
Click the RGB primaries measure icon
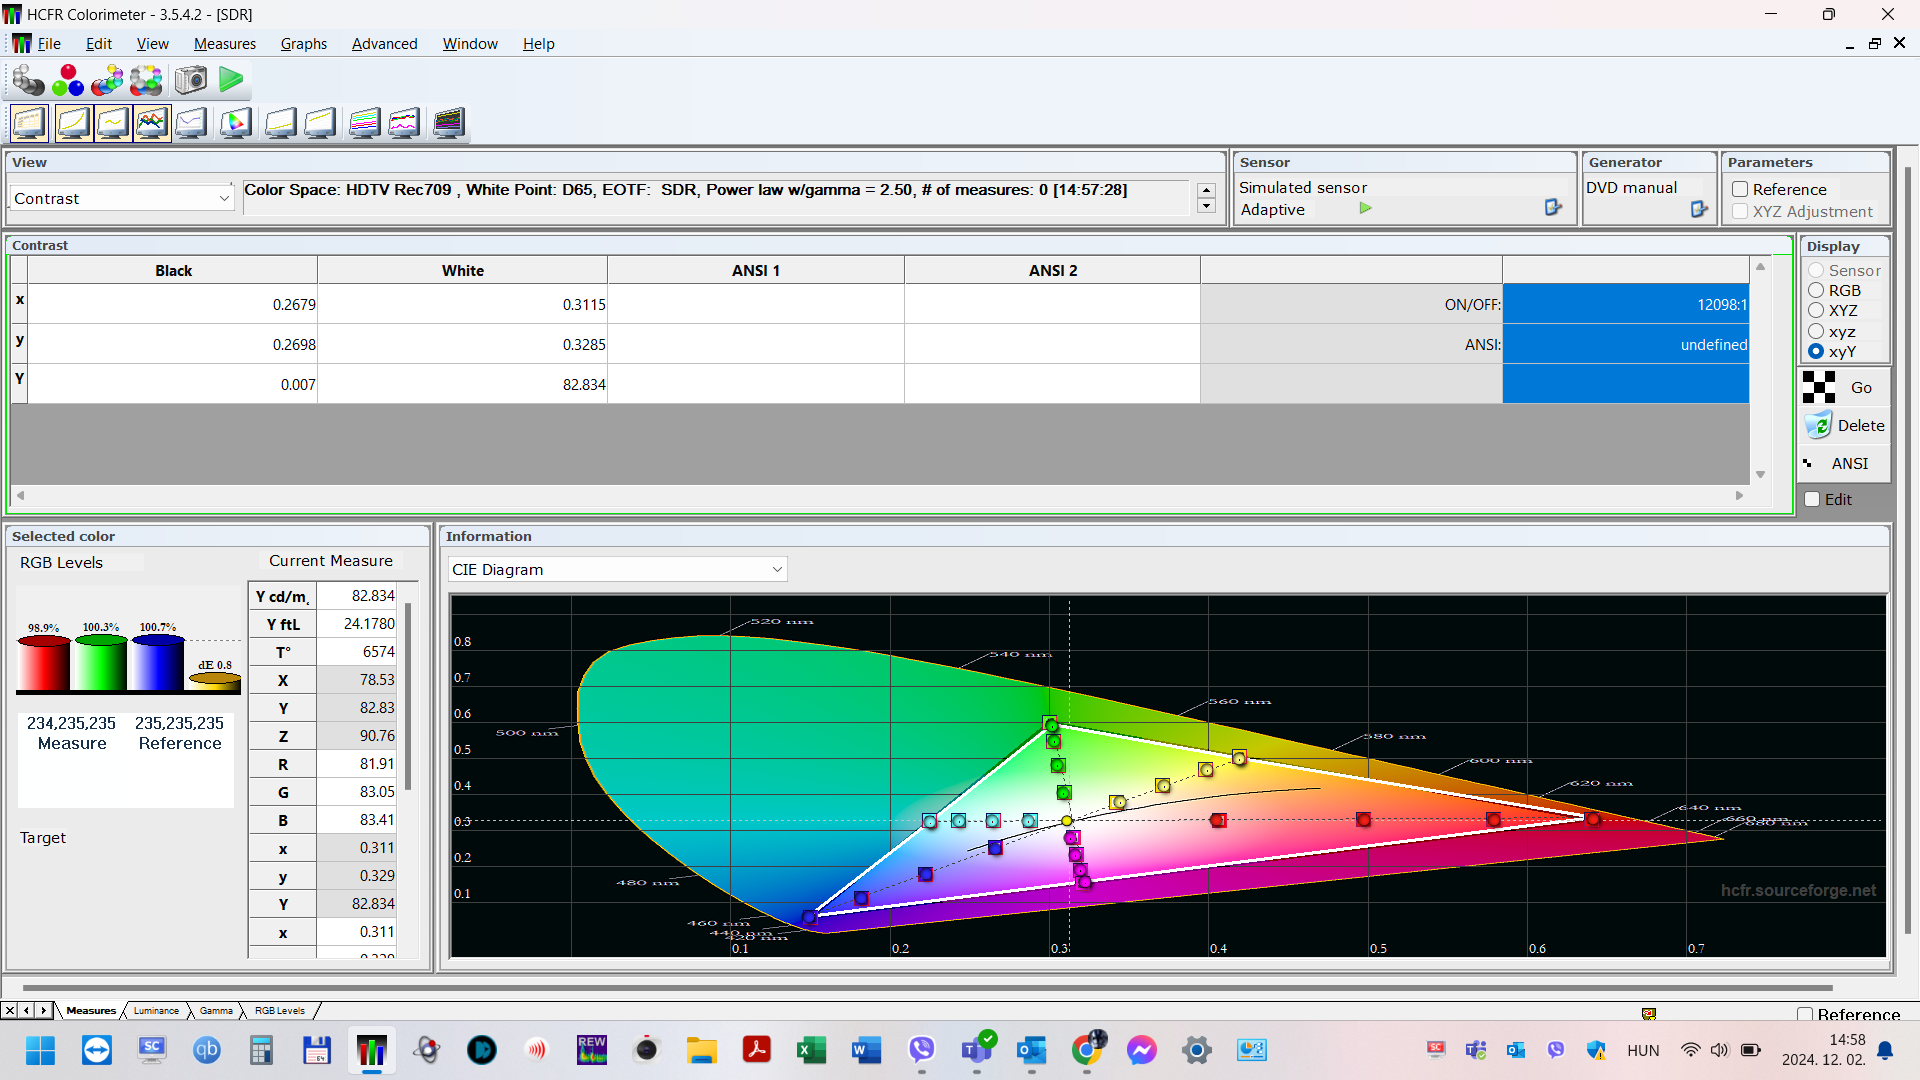68,80
